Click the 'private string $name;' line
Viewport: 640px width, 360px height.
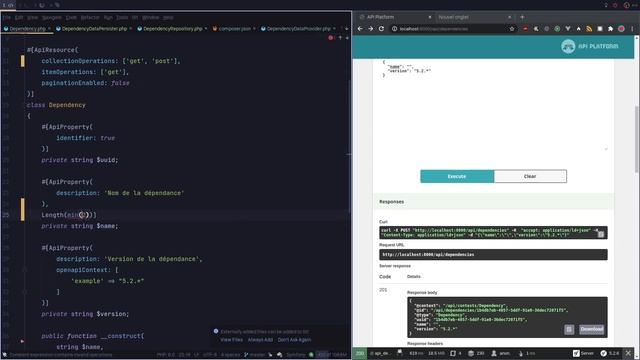point(80,226)
